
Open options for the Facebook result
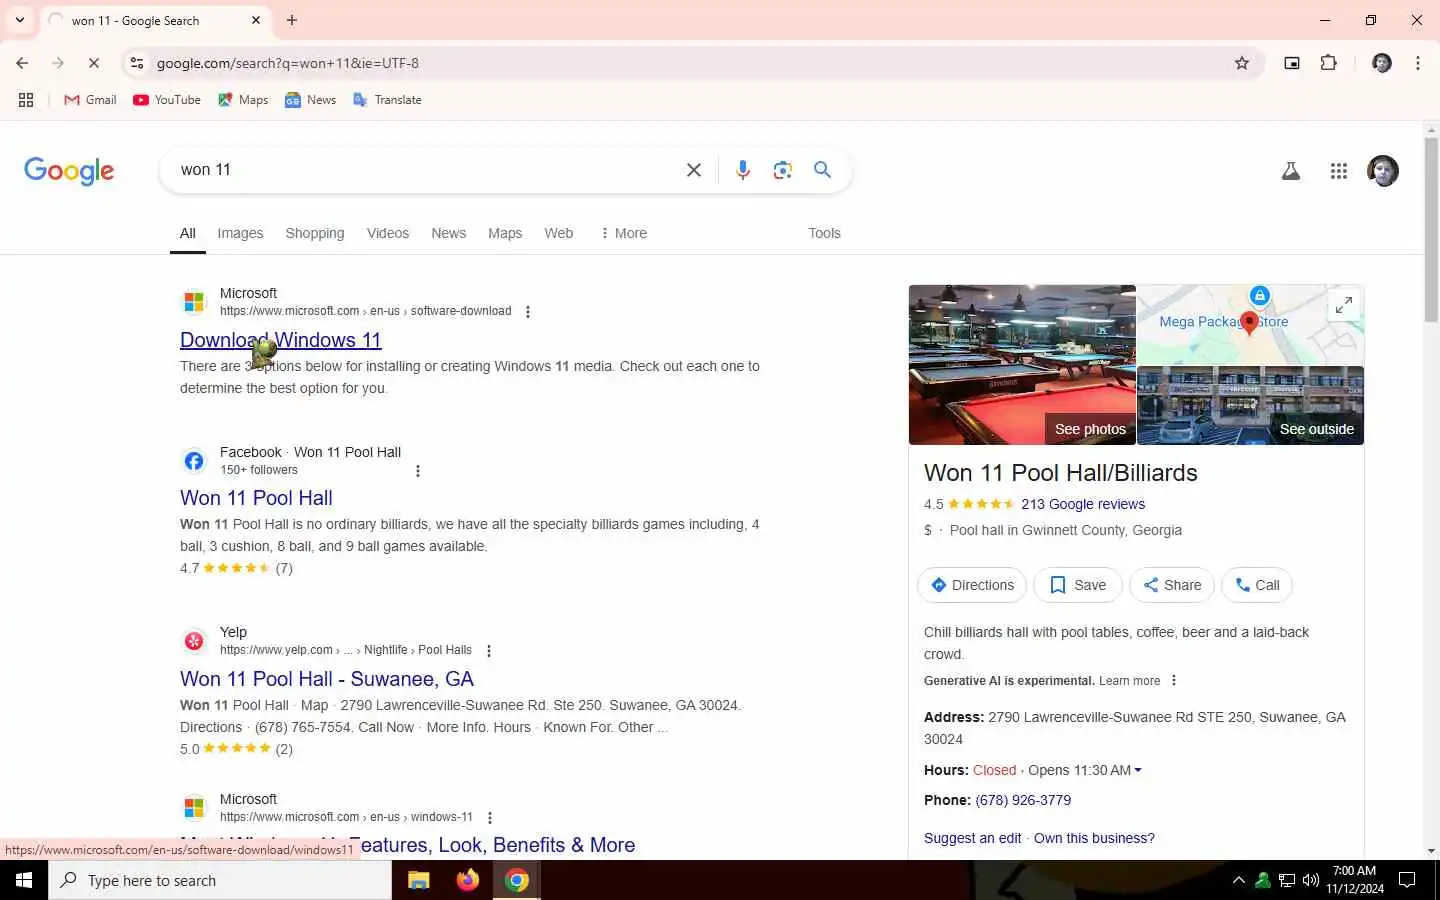(x=418, y=471)
